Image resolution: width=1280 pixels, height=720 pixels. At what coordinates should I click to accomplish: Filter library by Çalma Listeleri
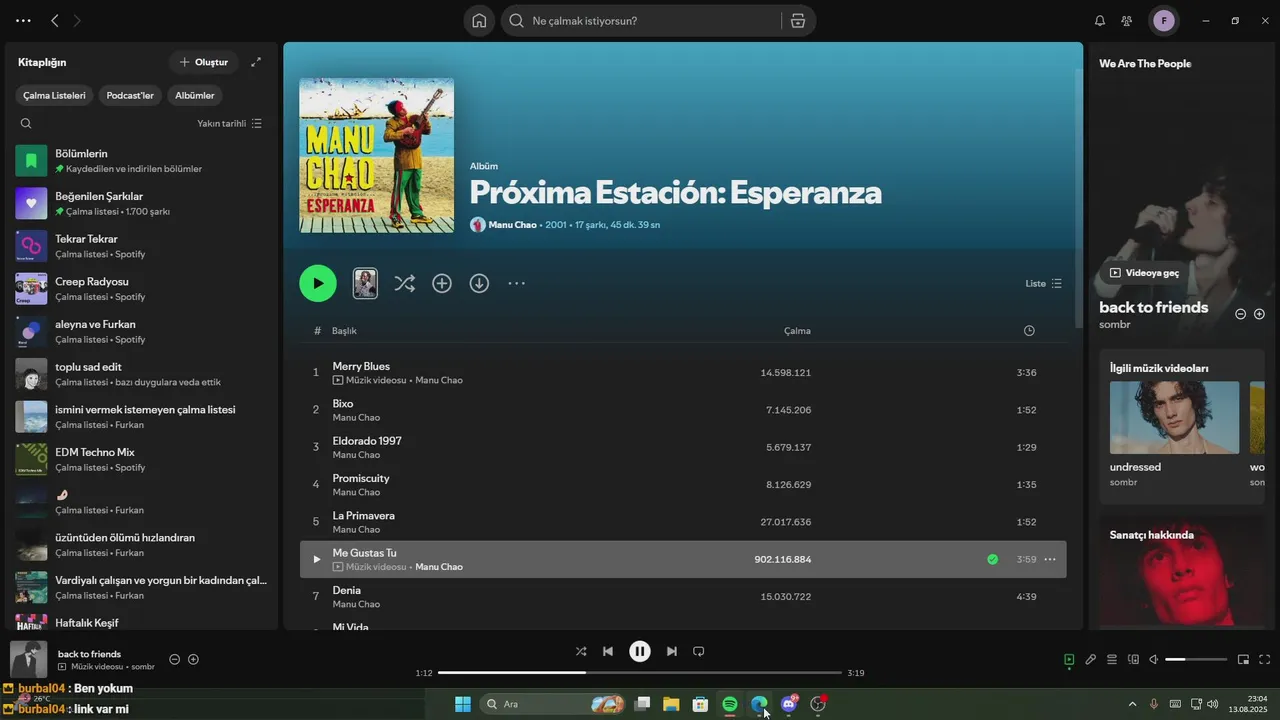click(x=55, y=96)
